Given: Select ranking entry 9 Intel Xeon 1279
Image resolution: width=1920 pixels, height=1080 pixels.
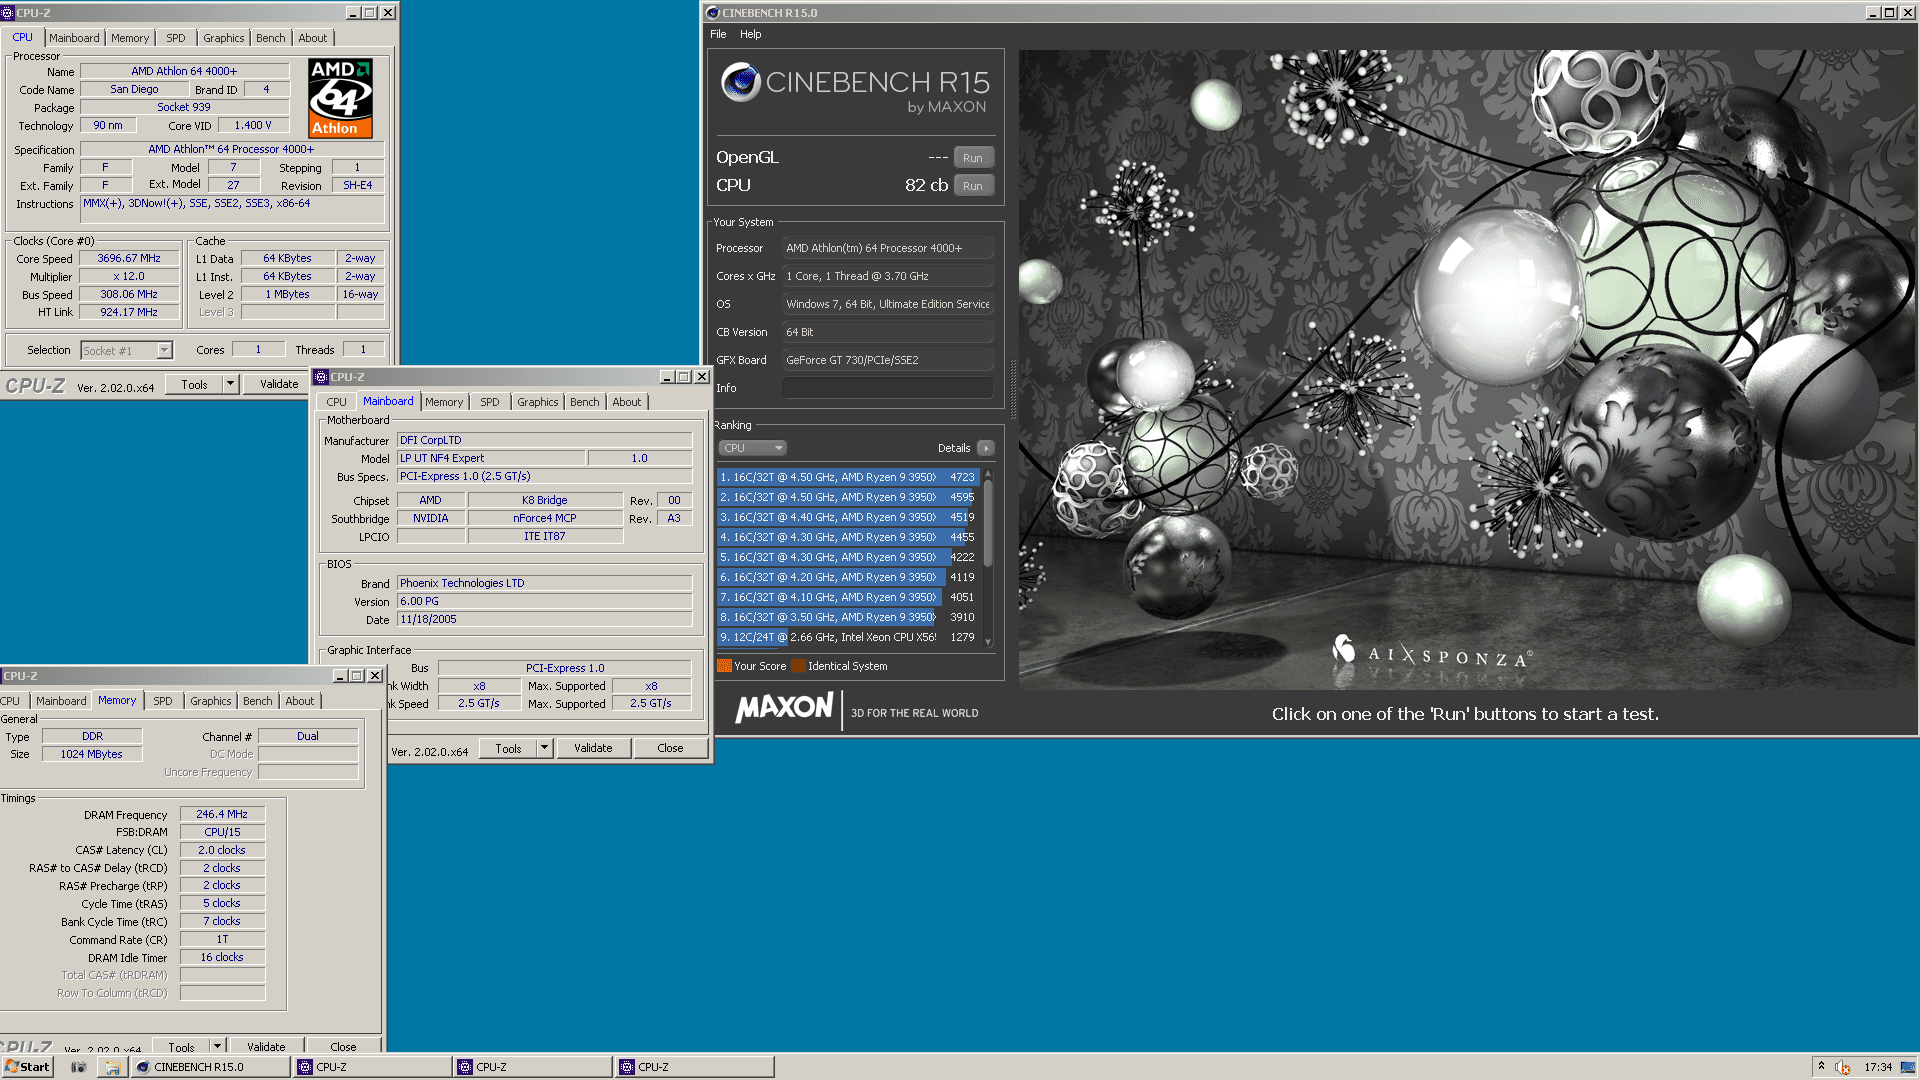Looking at the screenshot, I should 847,637.
